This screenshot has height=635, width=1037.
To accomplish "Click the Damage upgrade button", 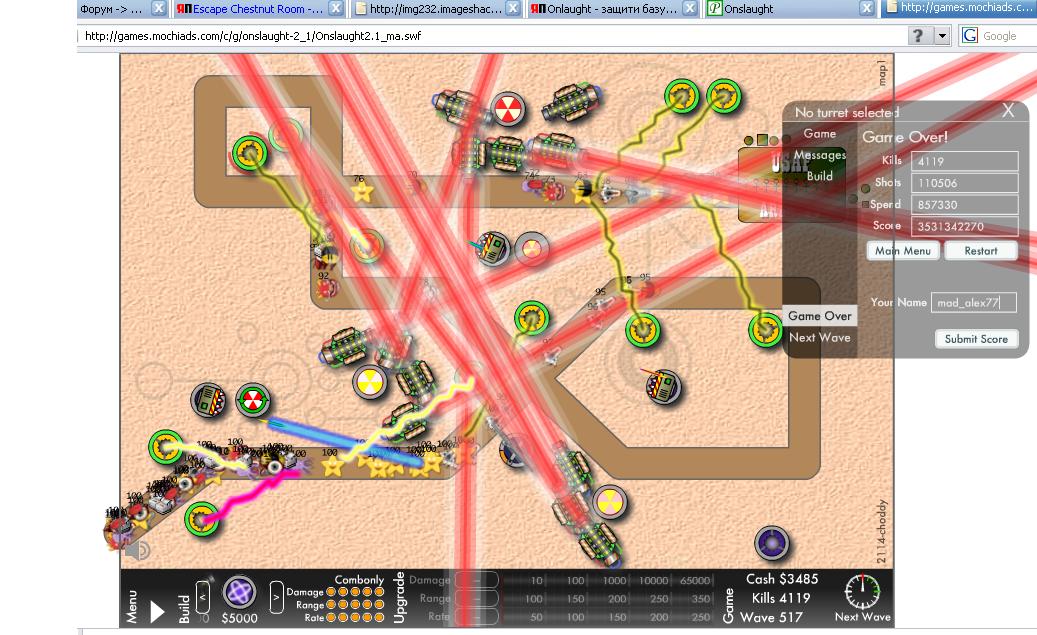I will pos(476,580).
